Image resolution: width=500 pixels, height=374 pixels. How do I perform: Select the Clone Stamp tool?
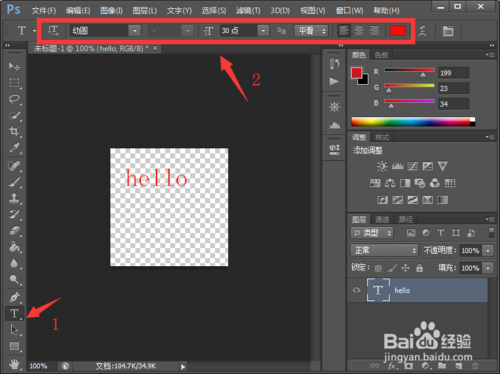(14, 198)
